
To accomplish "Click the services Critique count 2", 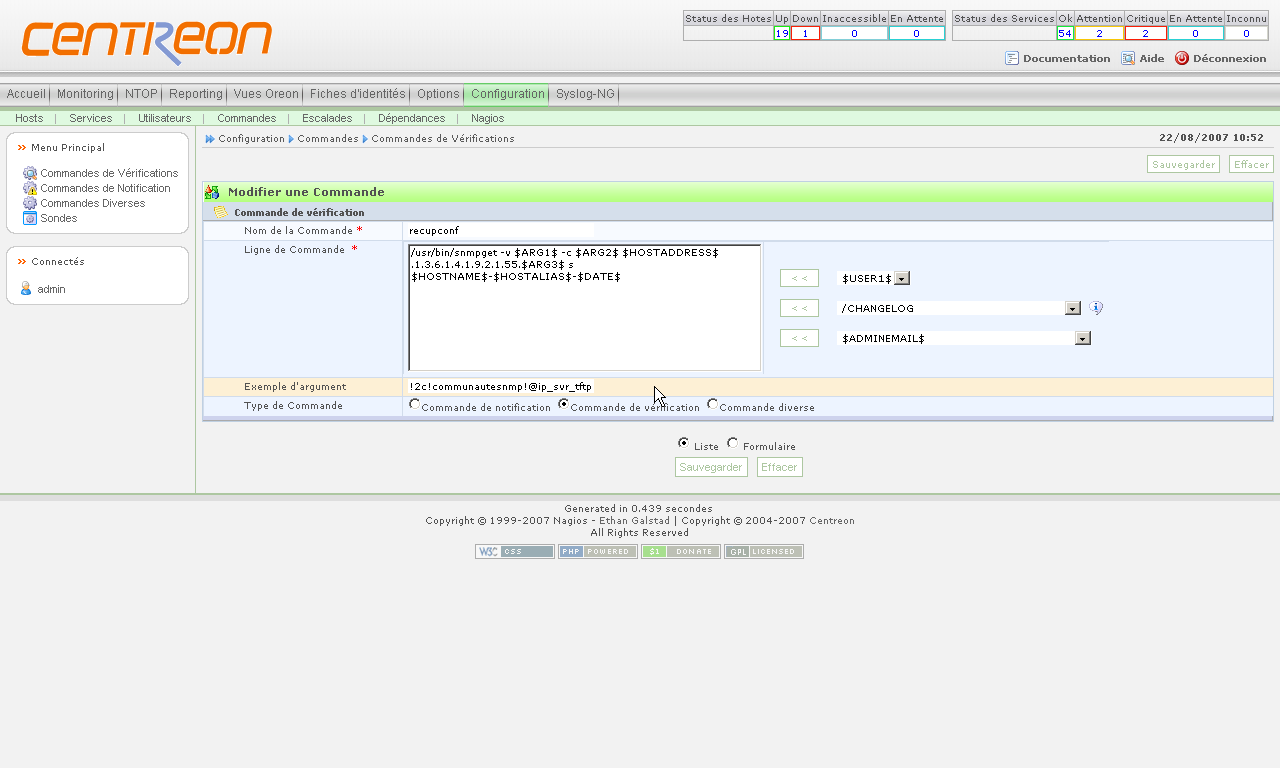I will point(1145,33).
